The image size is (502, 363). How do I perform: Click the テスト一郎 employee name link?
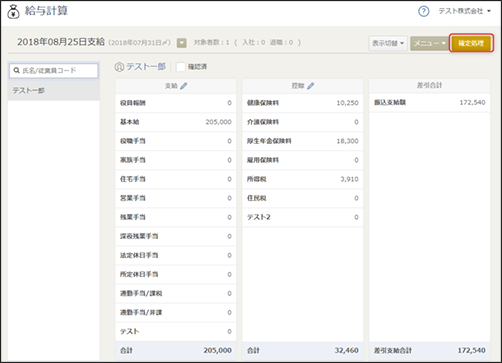coord(146,67)
